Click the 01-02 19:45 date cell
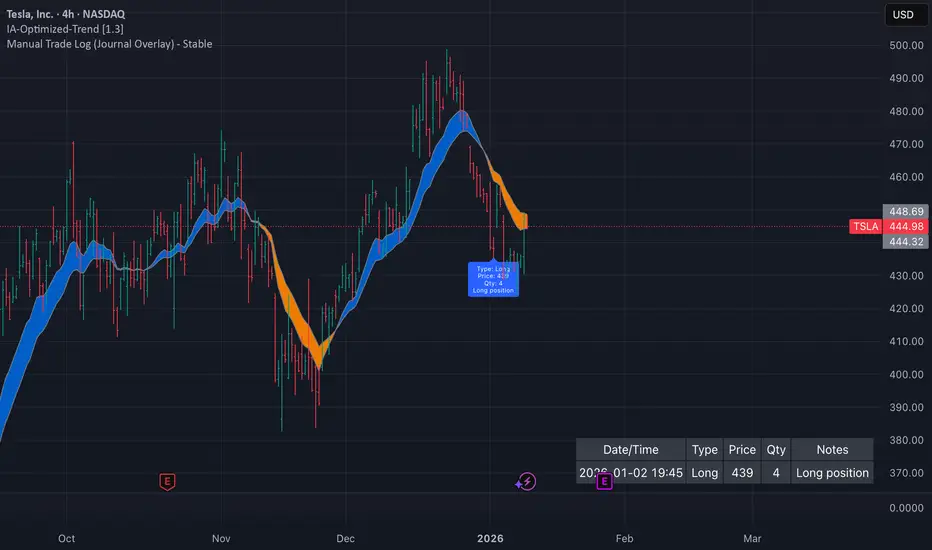This screenshot has width=932, height=550. 631,473
